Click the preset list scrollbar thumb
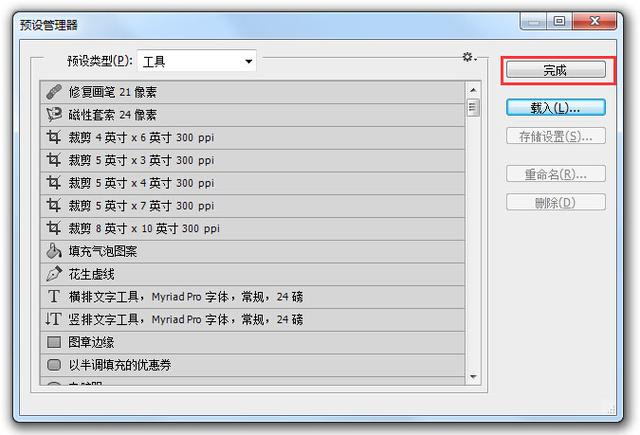Viewport: 640px width, 435px height. [473, 108]
